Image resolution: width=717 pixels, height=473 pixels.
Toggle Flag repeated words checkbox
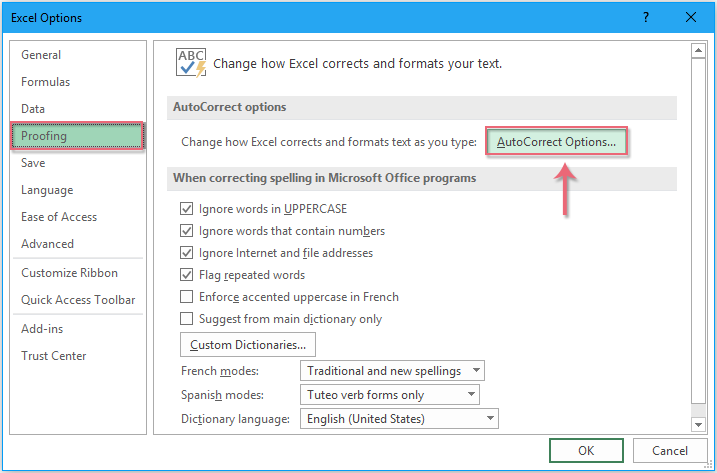click(187, 274)
